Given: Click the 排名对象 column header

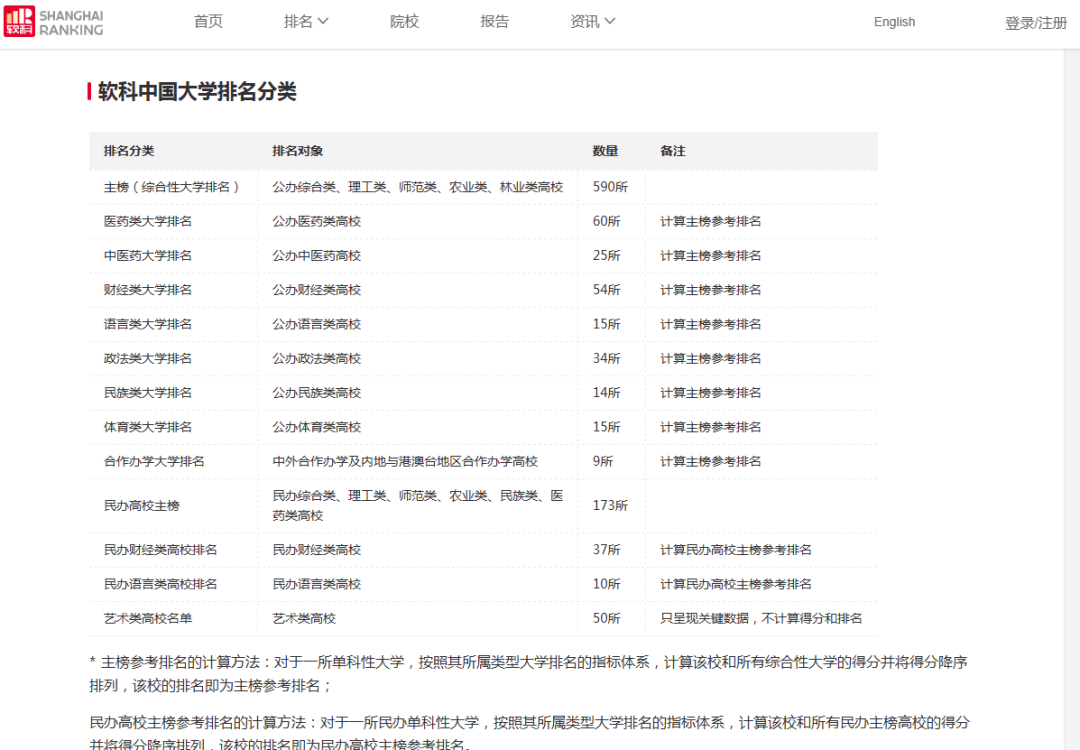Looking at the screenshot, I should 297,151.
